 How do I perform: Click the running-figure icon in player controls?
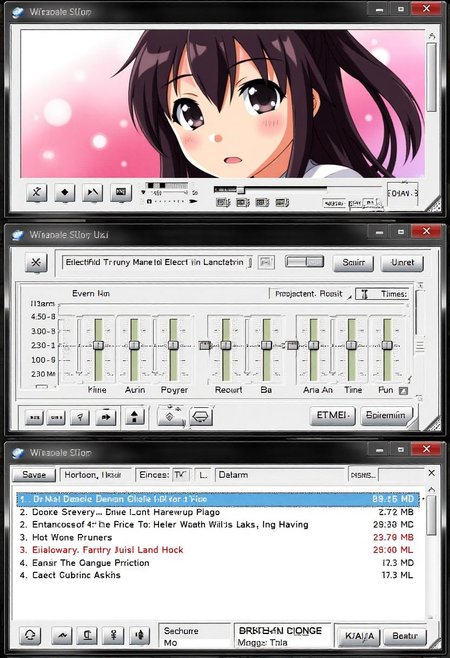pyautogui.click(x=37, y=193)
